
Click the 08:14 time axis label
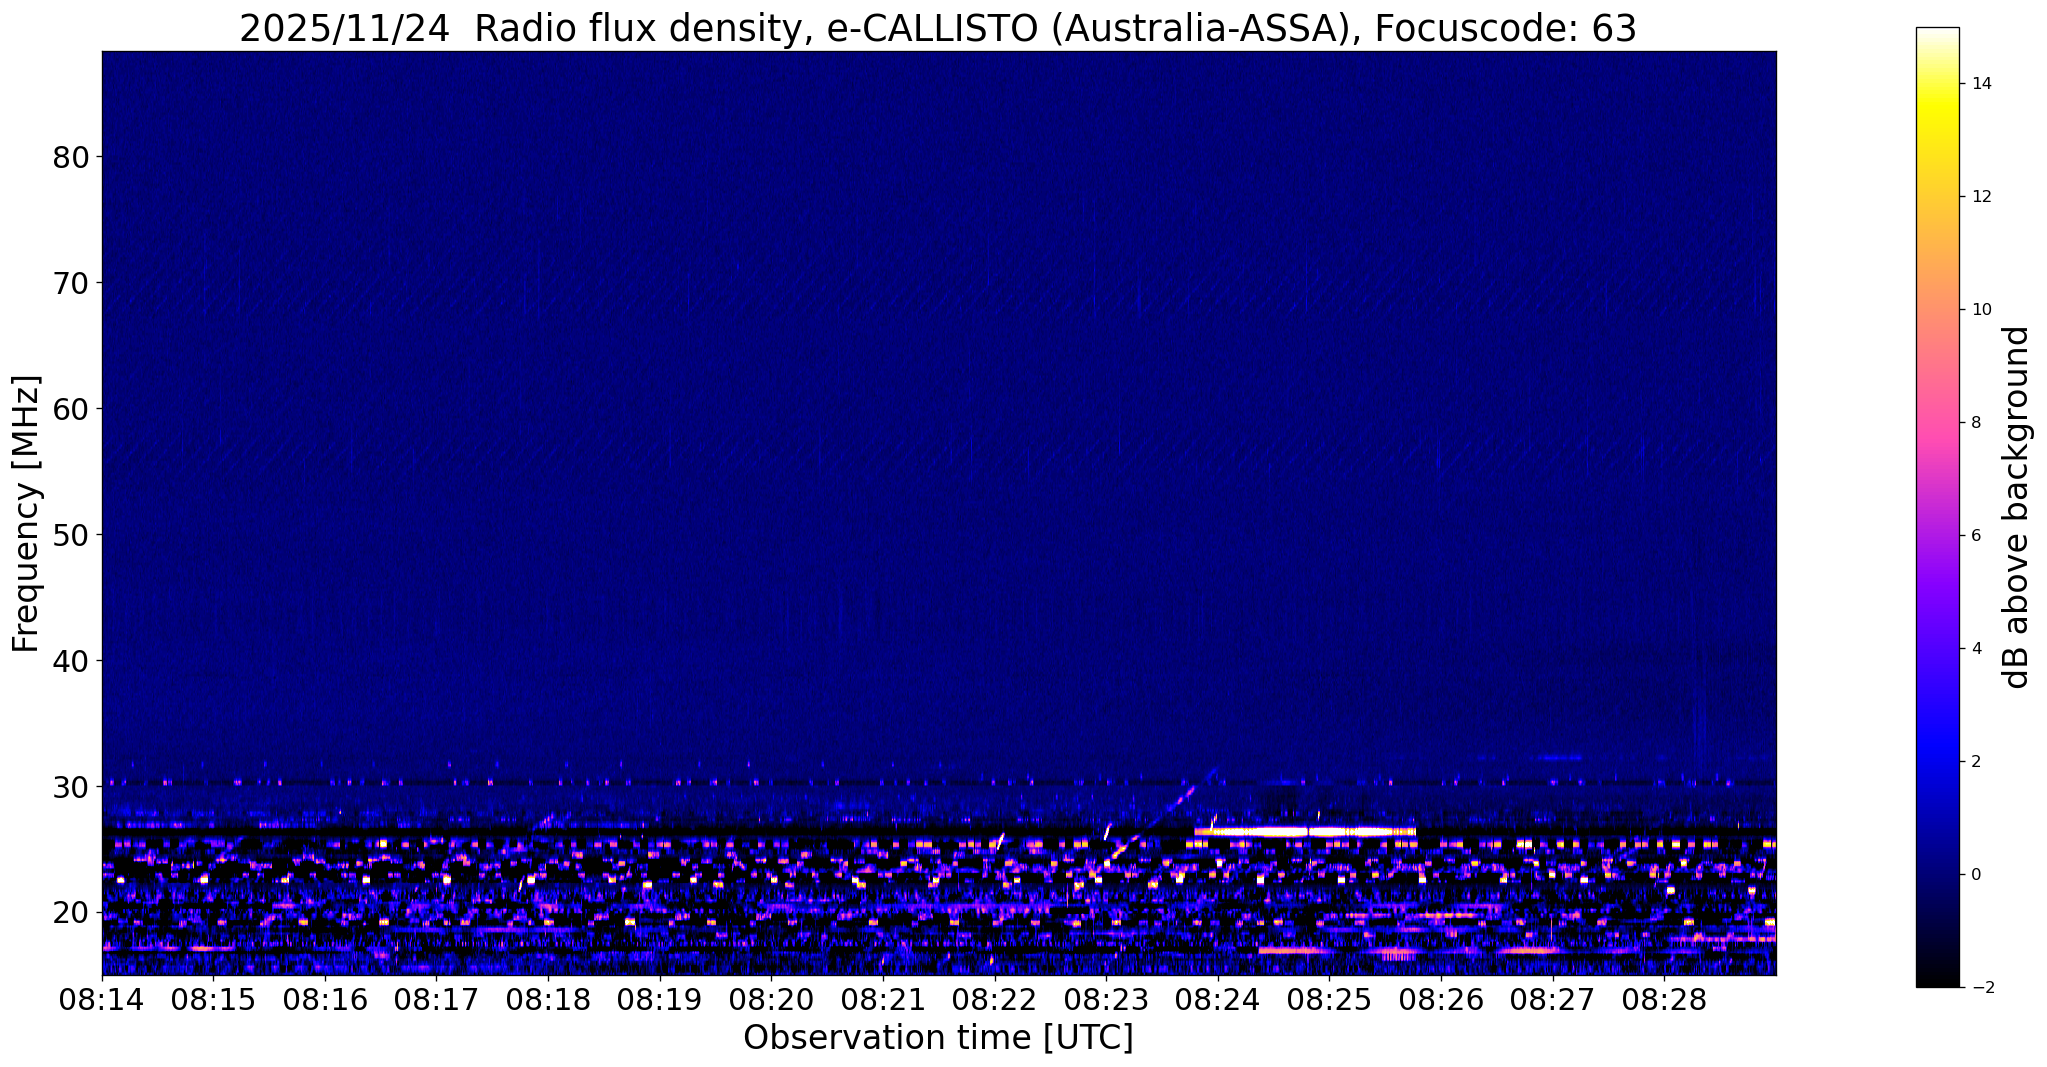[102, 998]
